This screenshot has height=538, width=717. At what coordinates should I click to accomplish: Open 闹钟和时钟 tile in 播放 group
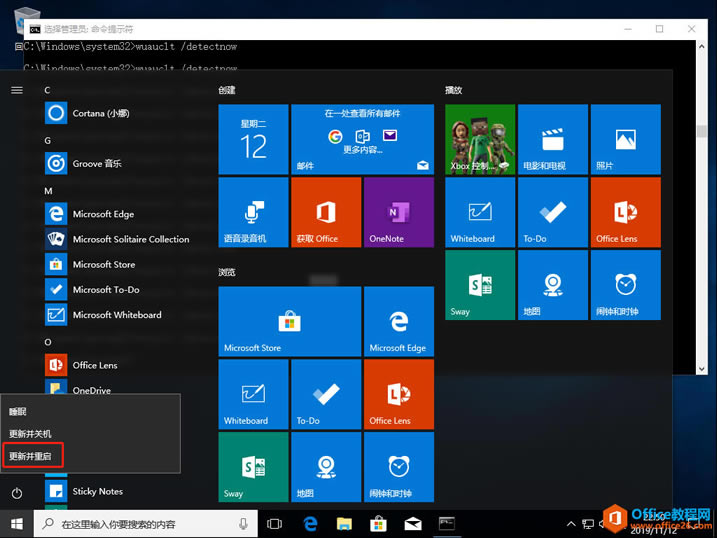pos(626,285)
